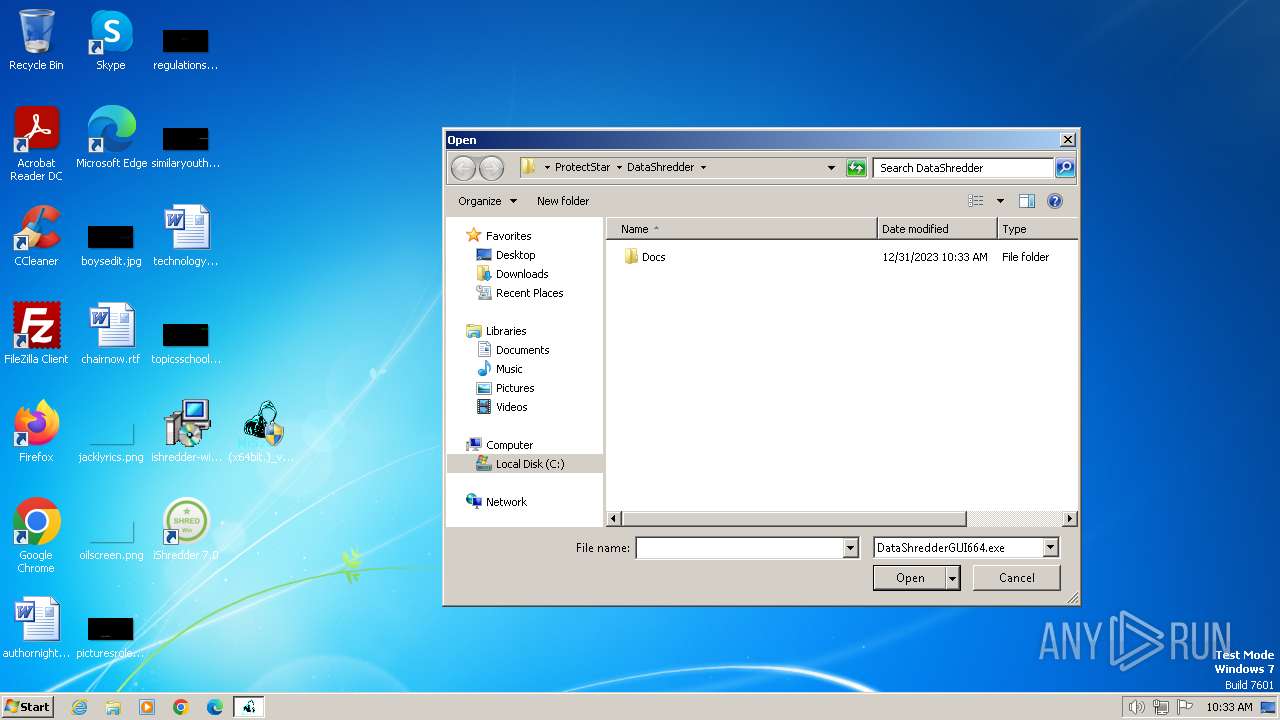Open Google Chrome desktop shortcut
The height and width of the screenshot is (720, 1280).
(36, 536)
